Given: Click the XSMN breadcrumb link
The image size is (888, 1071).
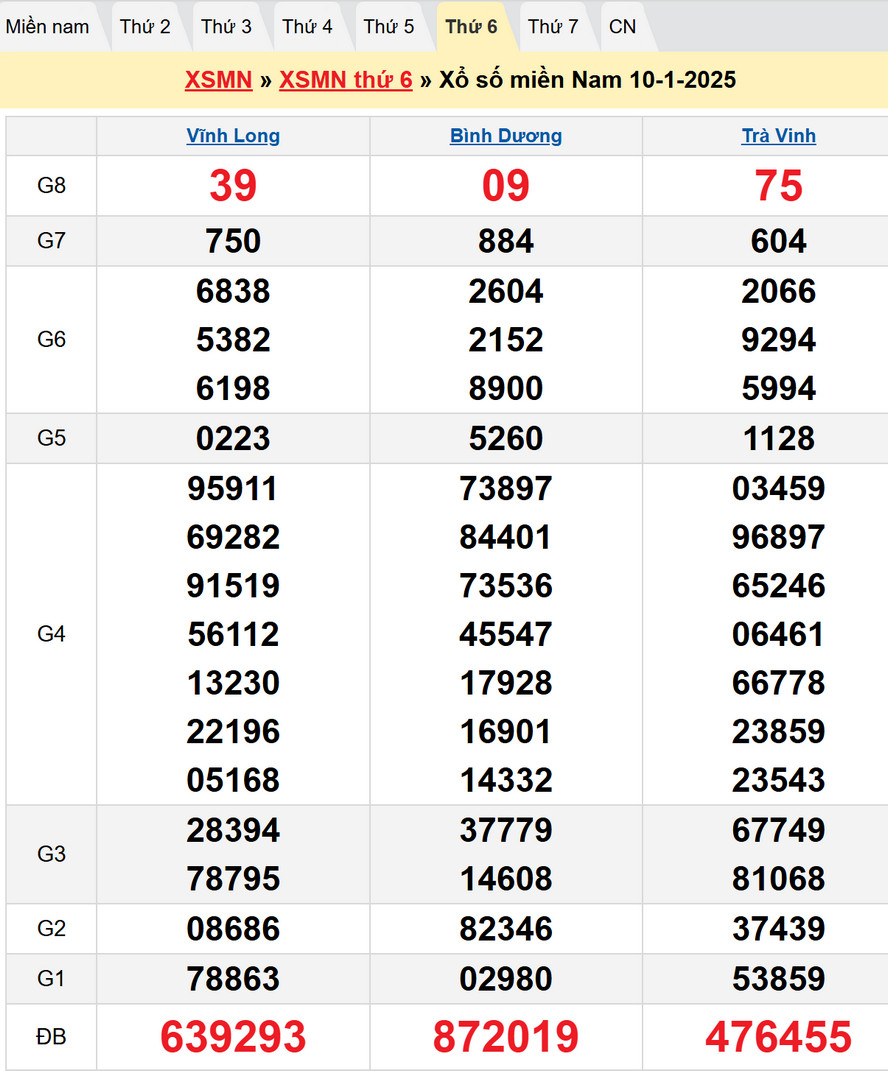Looking at the screenshot, I should click(218, 80).
